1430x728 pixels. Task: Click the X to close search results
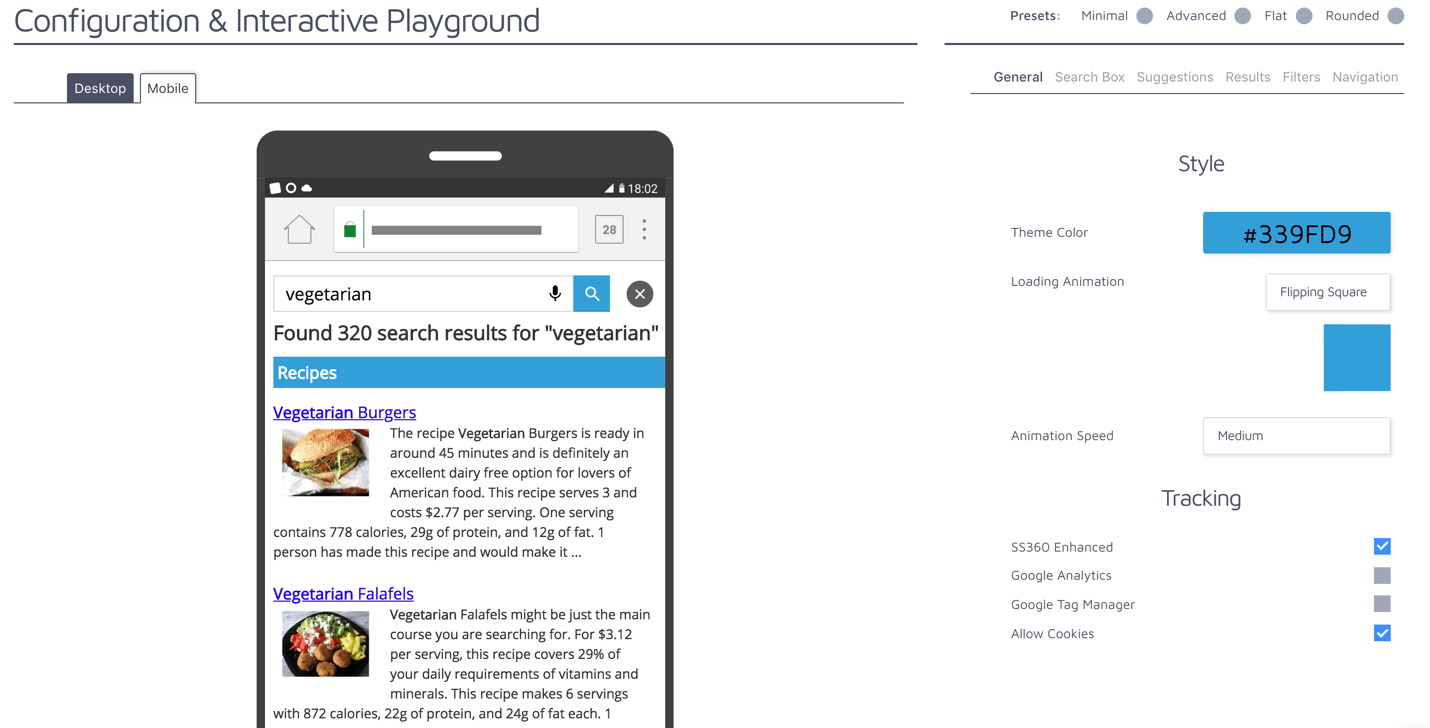[639, 293]
